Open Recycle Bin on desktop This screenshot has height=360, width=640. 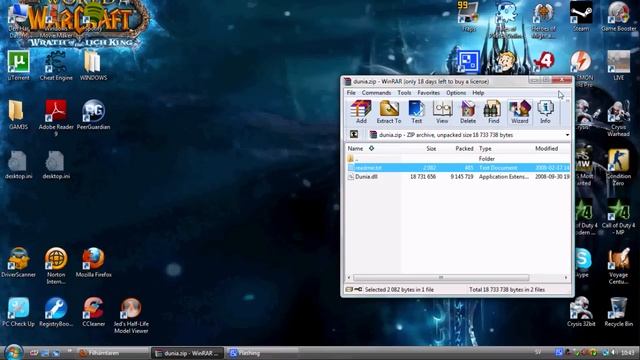pyautogui.click(x=618, y=312)
